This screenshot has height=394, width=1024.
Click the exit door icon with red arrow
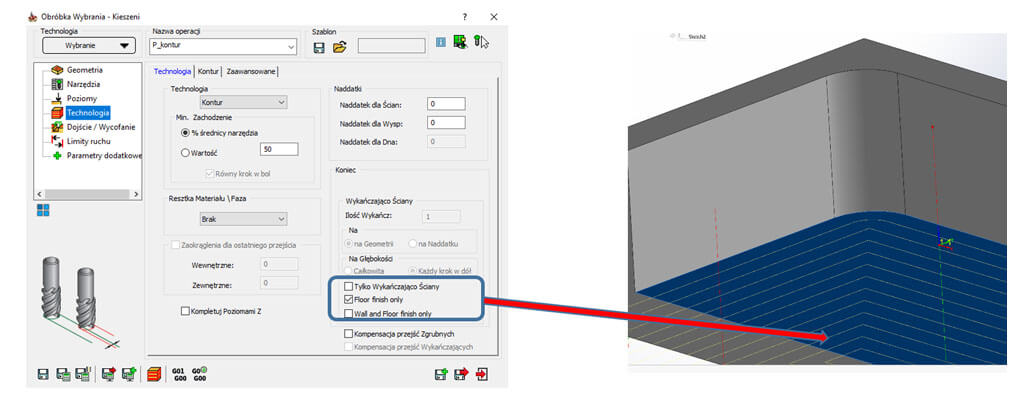(x=482, y=374)
